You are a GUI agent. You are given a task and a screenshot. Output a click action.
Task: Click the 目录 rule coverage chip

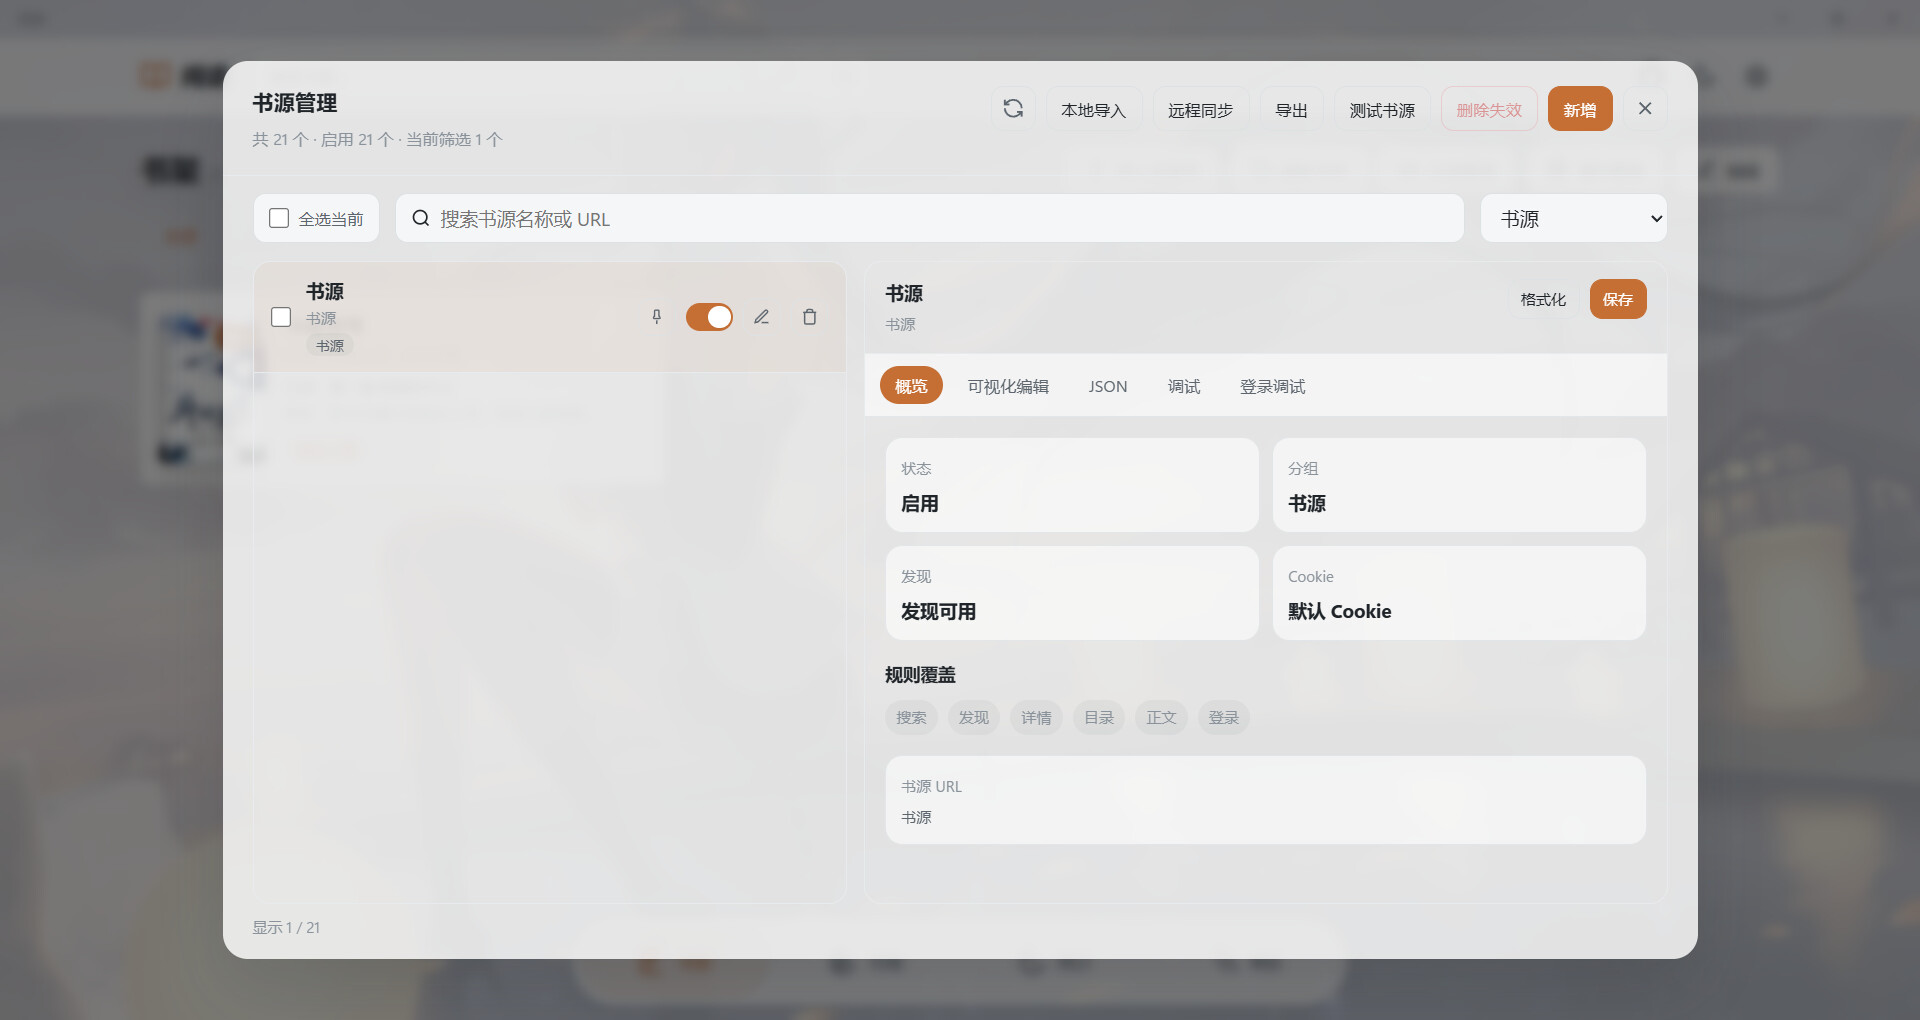[1099, 718]
